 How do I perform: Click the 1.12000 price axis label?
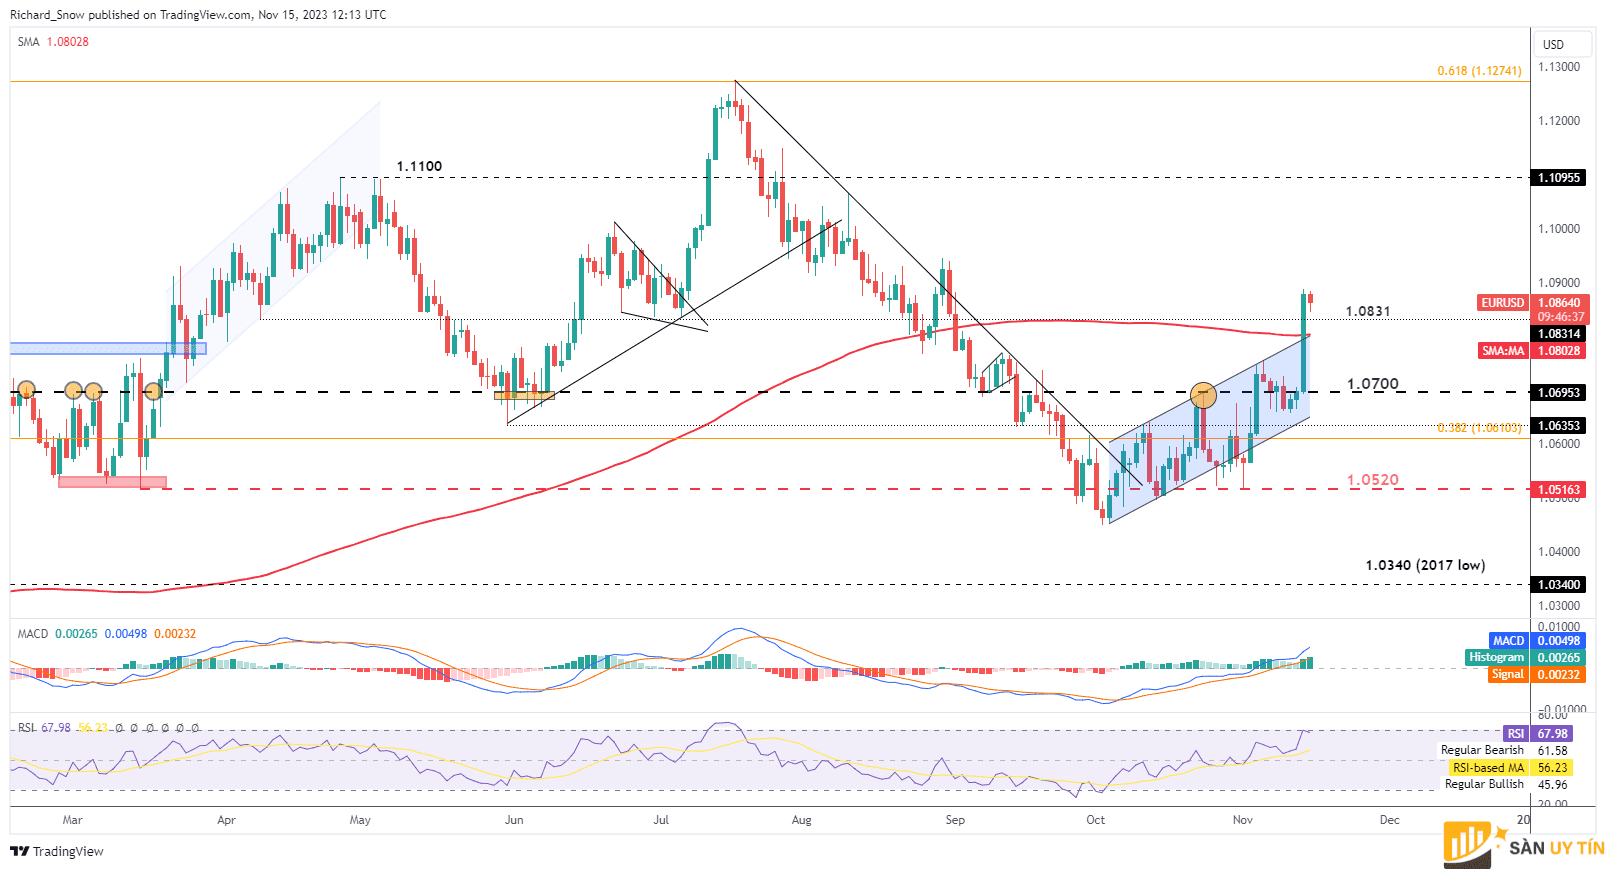tap(1559, 121)
